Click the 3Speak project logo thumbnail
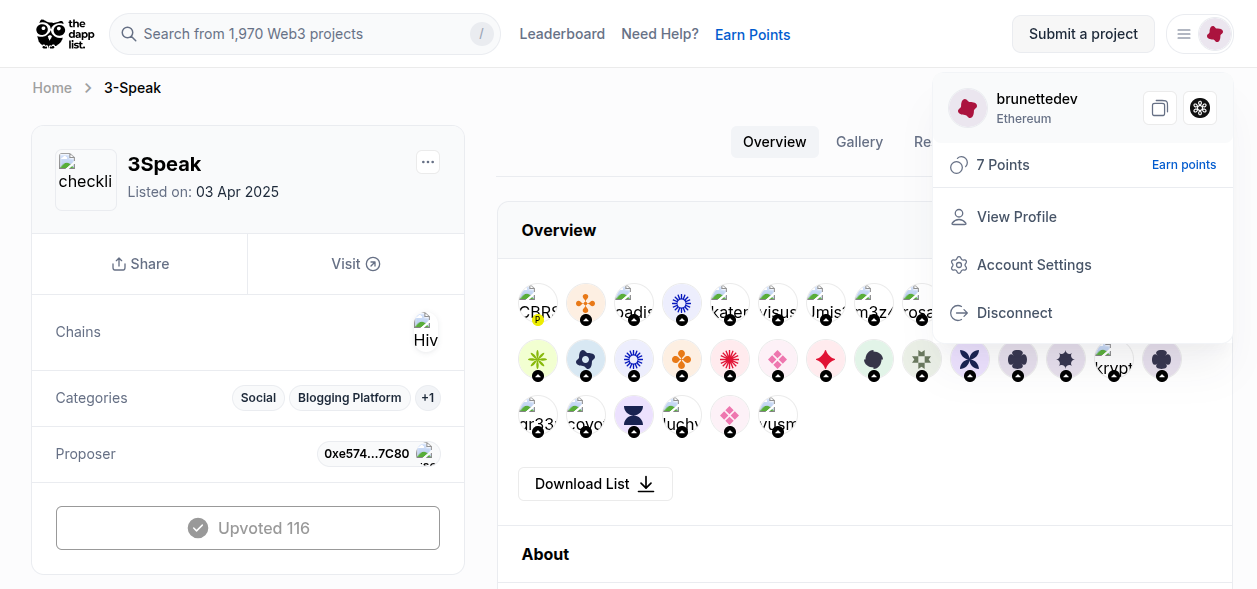Viewport: 1257px width, 589px height. 86,180
